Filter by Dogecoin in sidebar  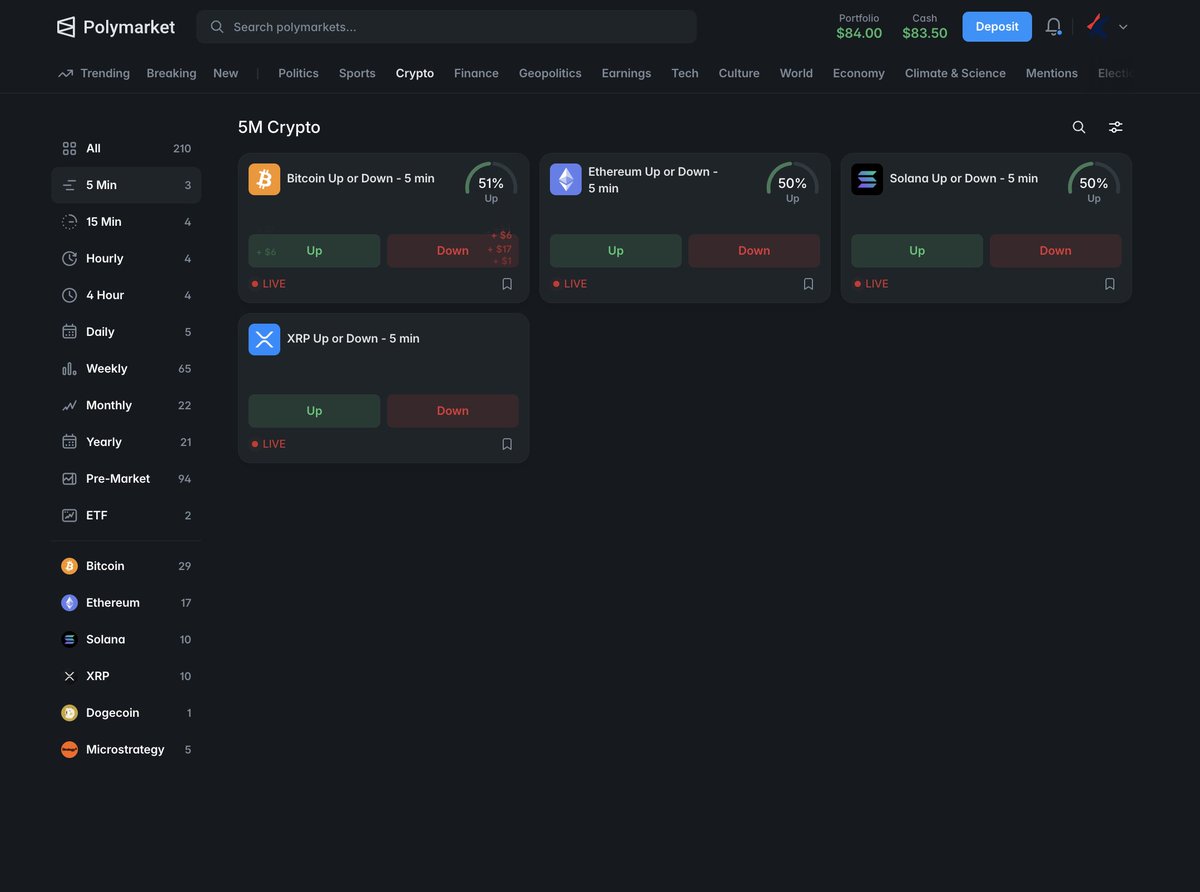click(x=126, y=713)
